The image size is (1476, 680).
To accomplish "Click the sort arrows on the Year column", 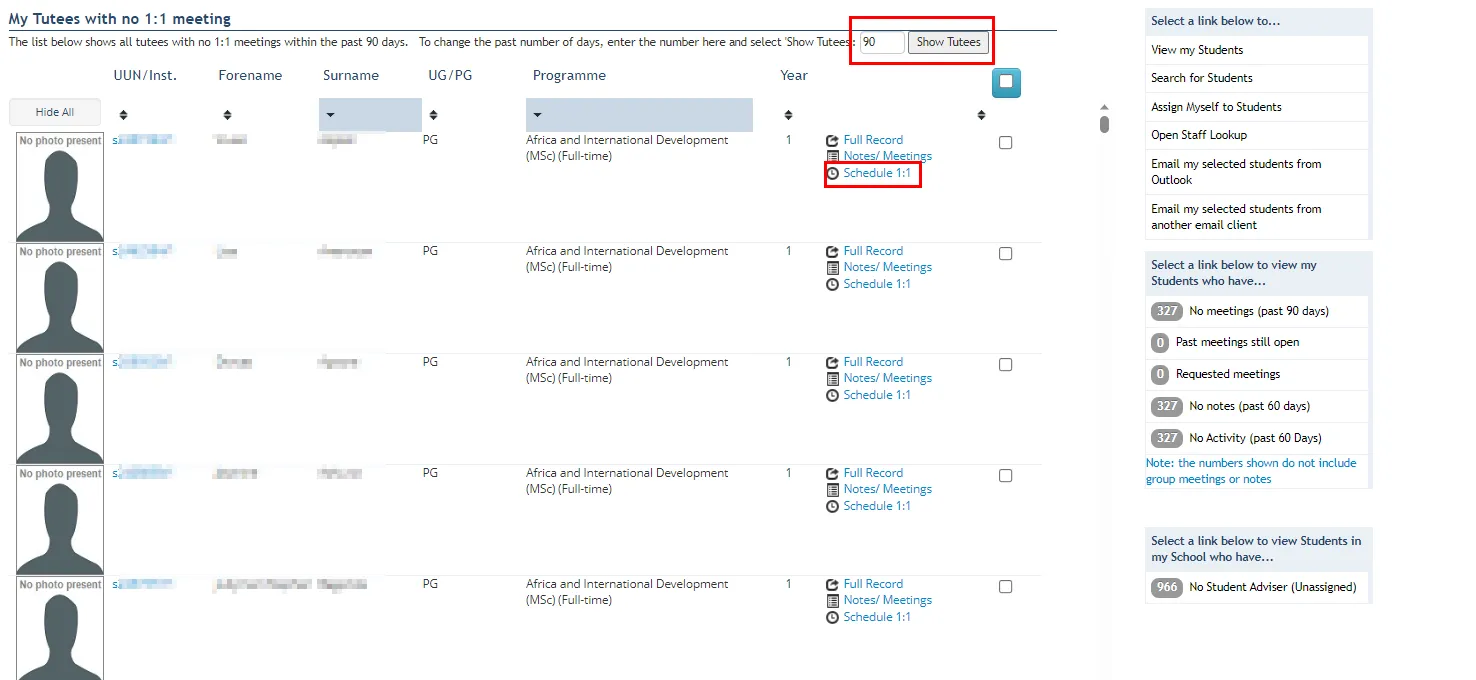I will [x=789, y=114].
